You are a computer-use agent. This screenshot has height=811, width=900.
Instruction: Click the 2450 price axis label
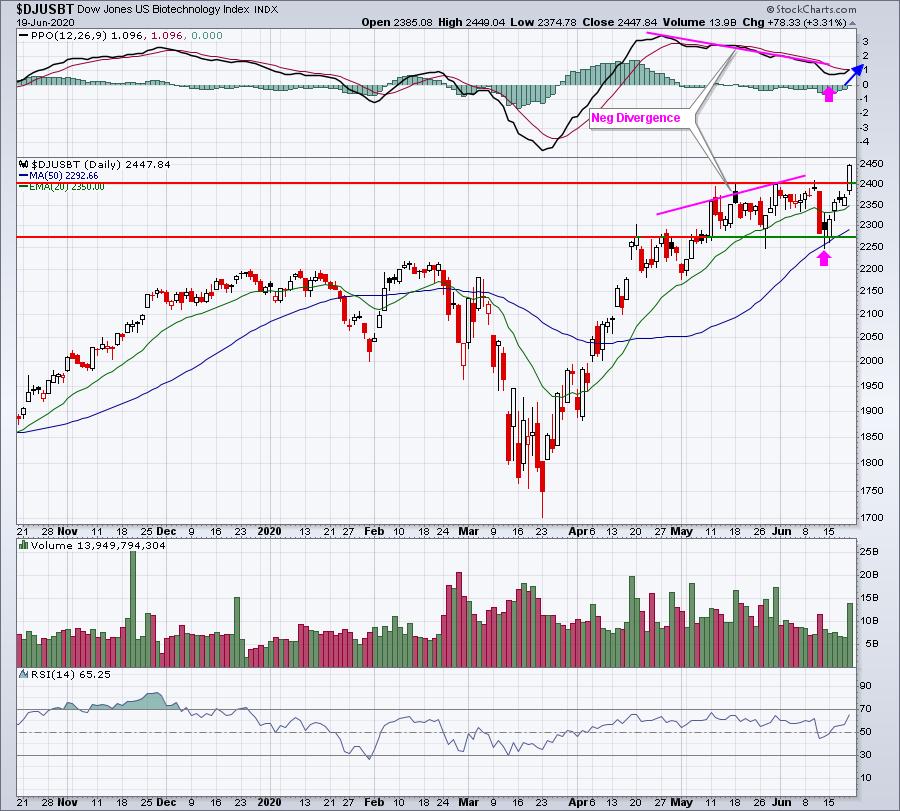[x=871, y=164]
